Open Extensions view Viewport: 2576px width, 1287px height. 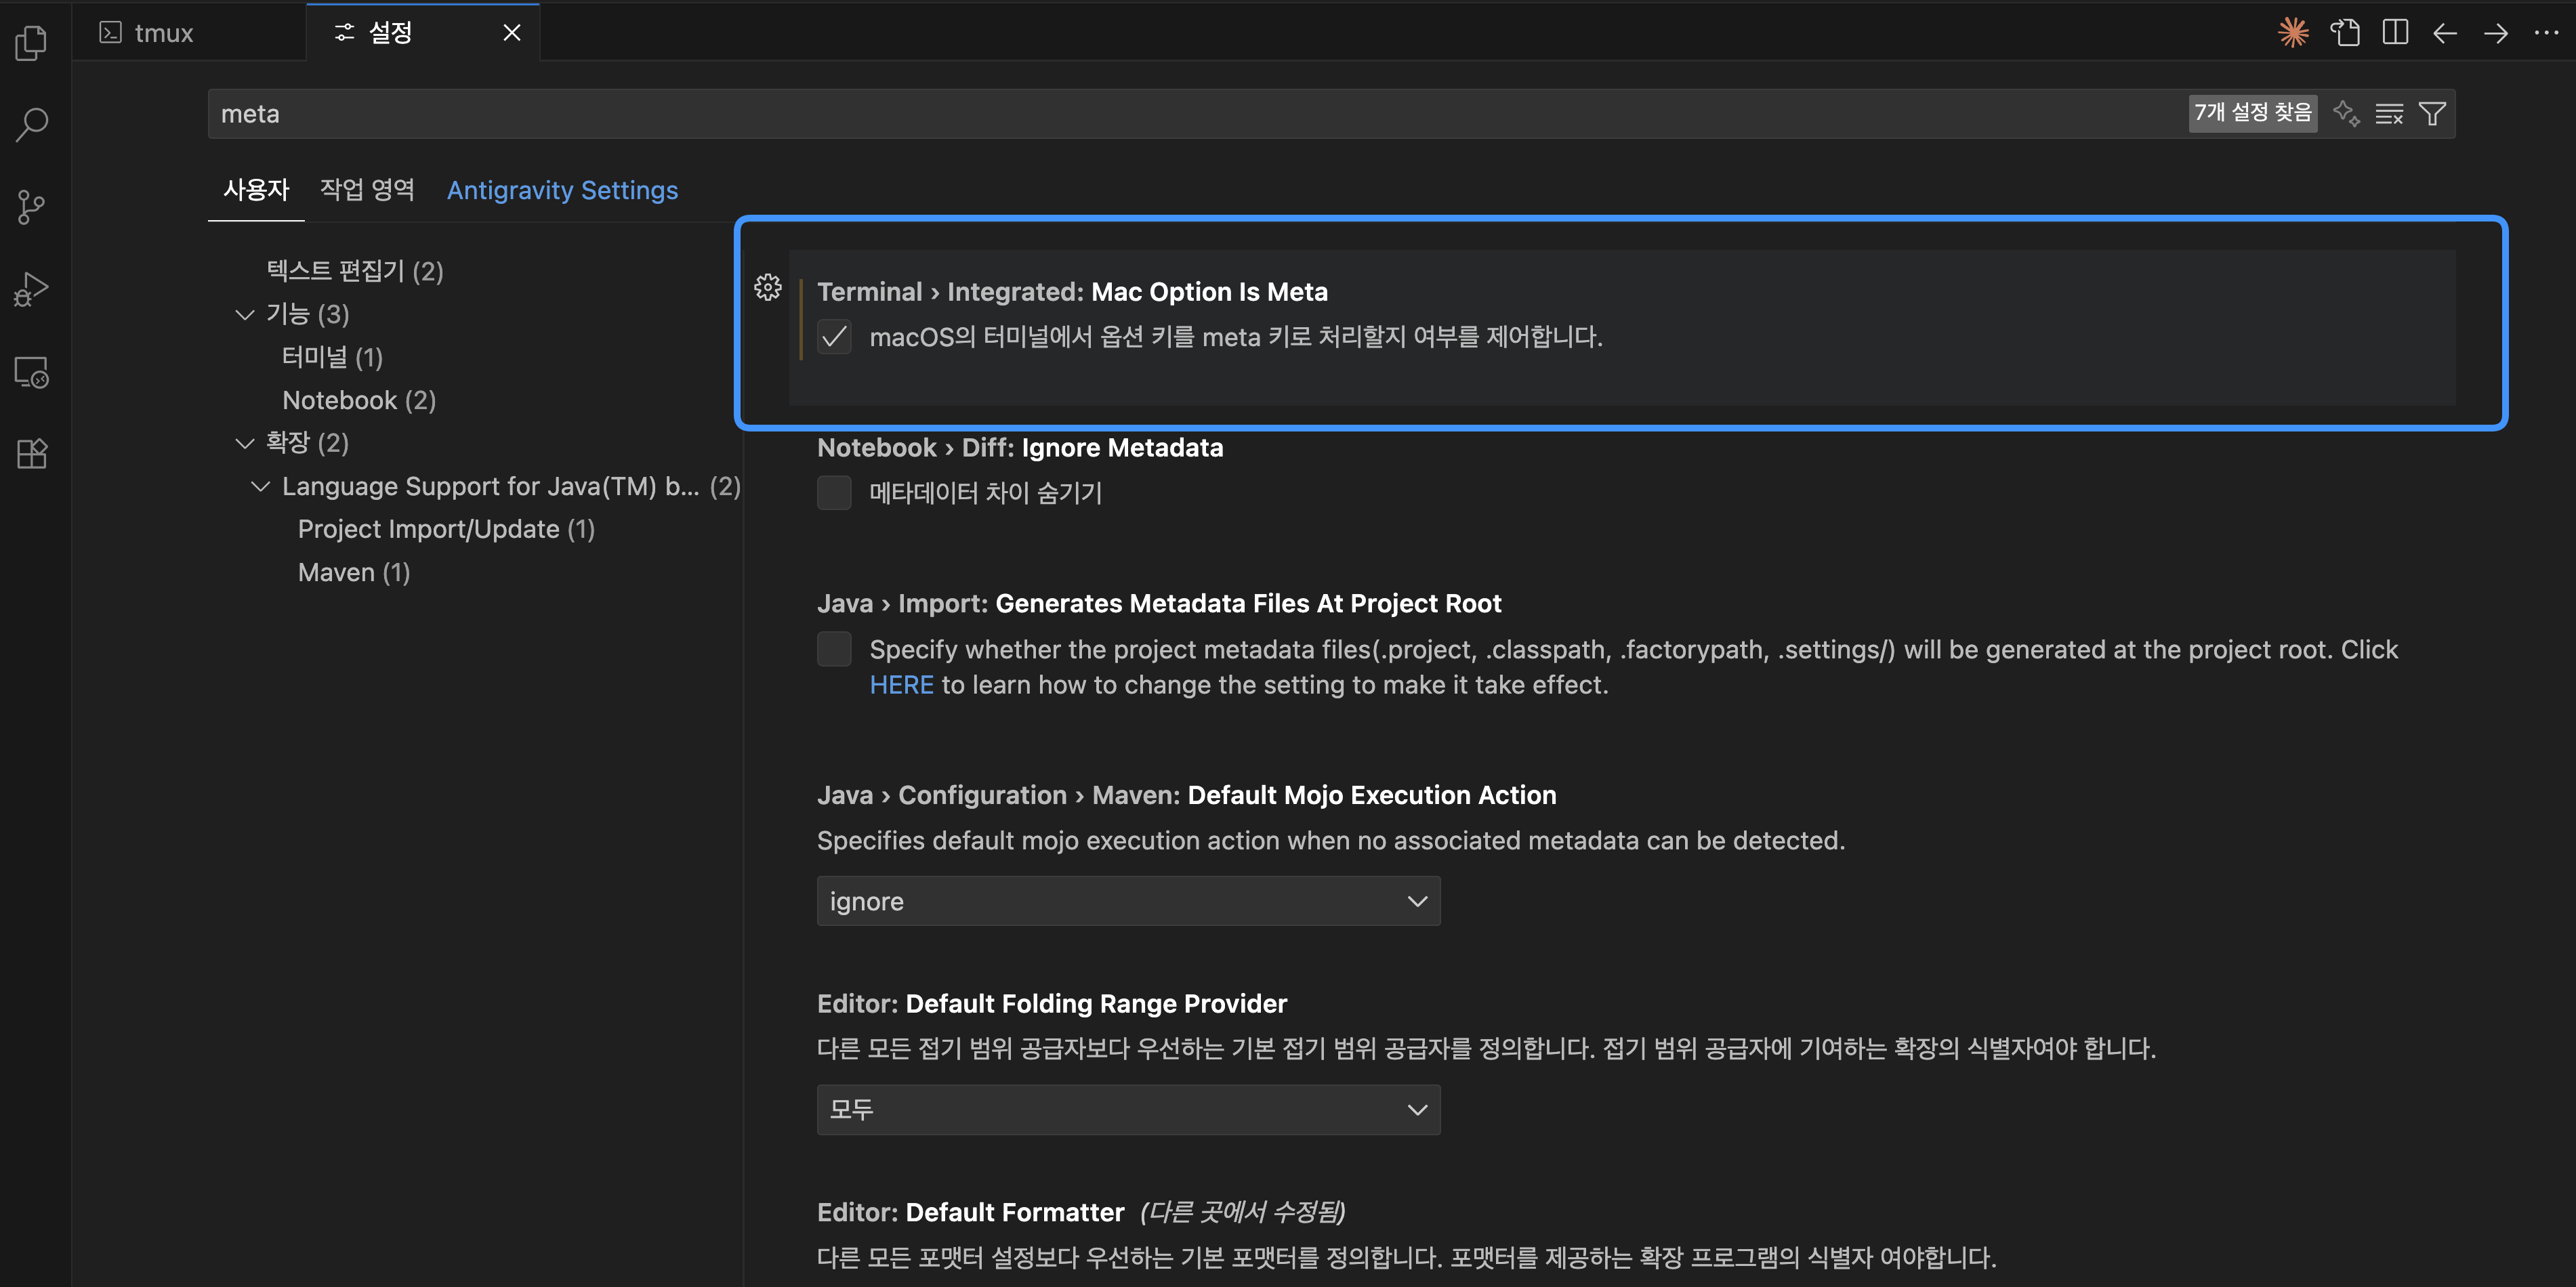(32, 454)
